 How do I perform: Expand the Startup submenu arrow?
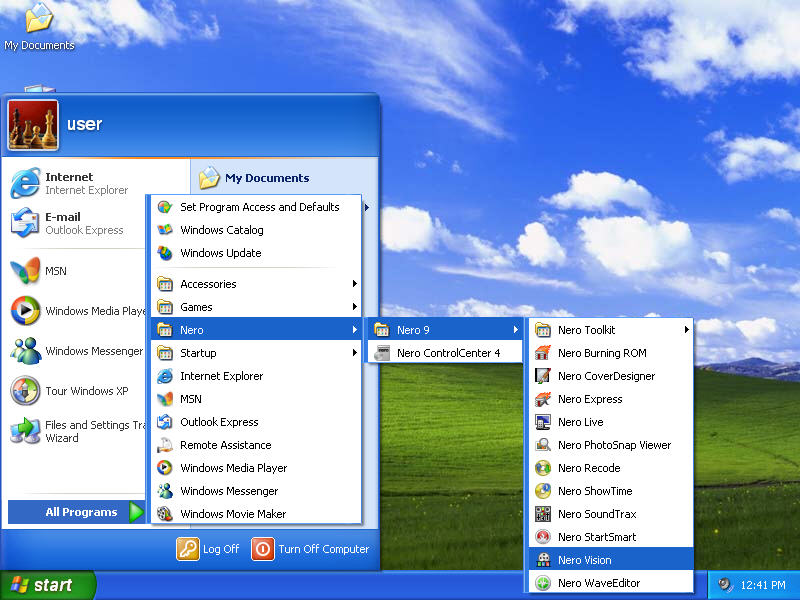pos(355,353)
